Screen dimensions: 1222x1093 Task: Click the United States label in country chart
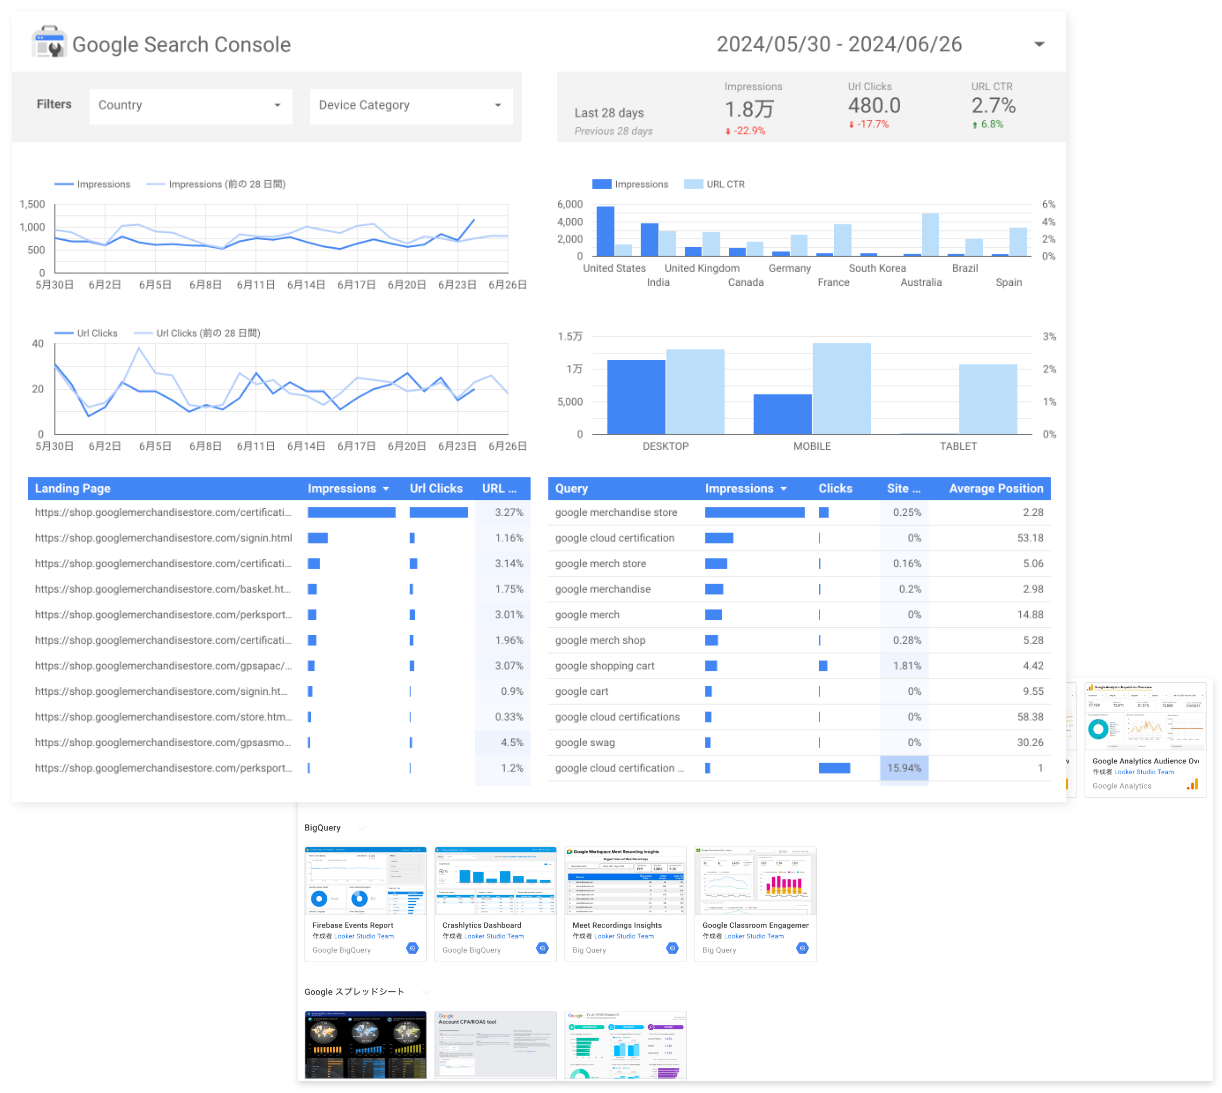[x=615, y=269]
